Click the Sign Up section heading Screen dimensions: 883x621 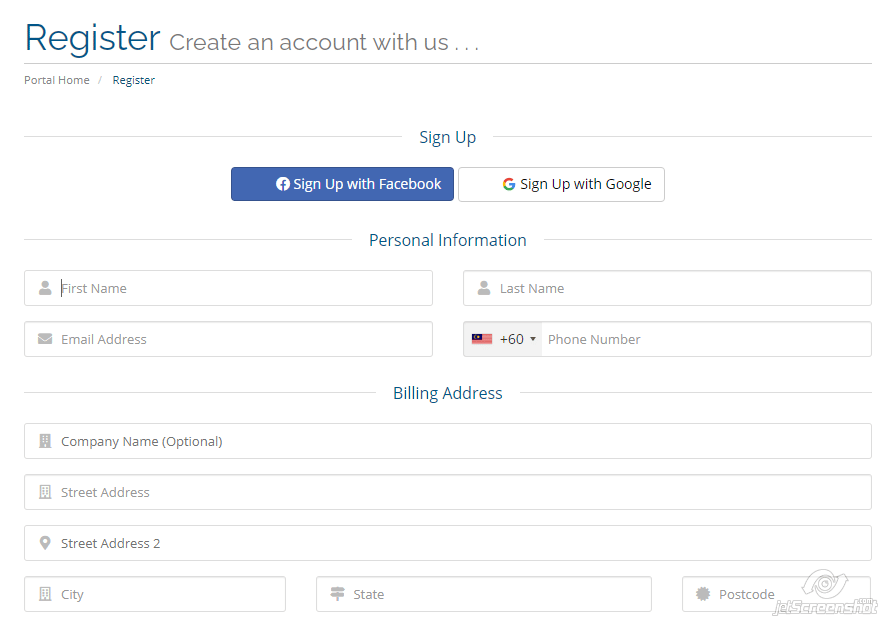(448, 137)
